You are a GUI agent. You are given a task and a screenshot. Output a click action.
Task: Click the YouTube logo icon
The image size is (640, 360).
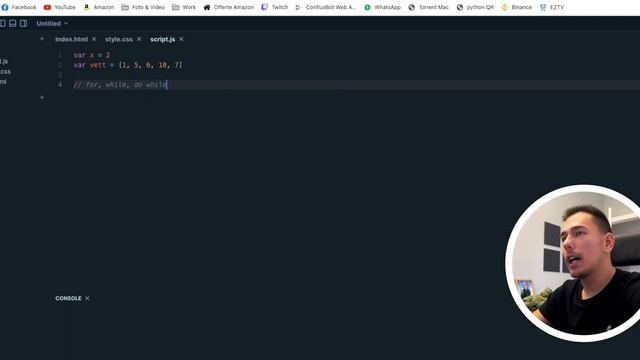pos(47,7)
